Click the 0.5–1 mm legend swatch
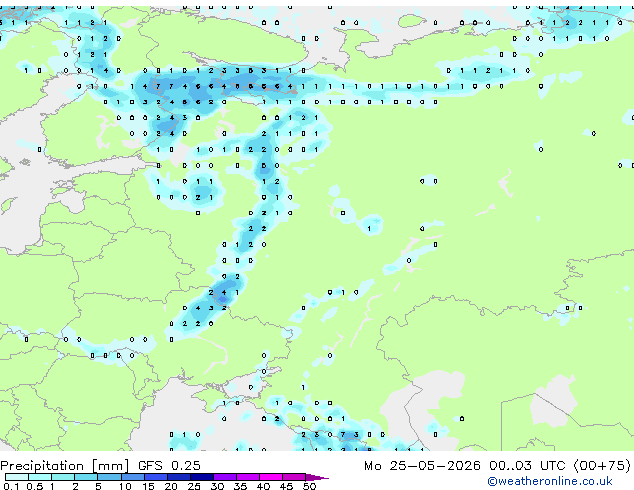The image size is (634, 490). click(x=40, y=477)
